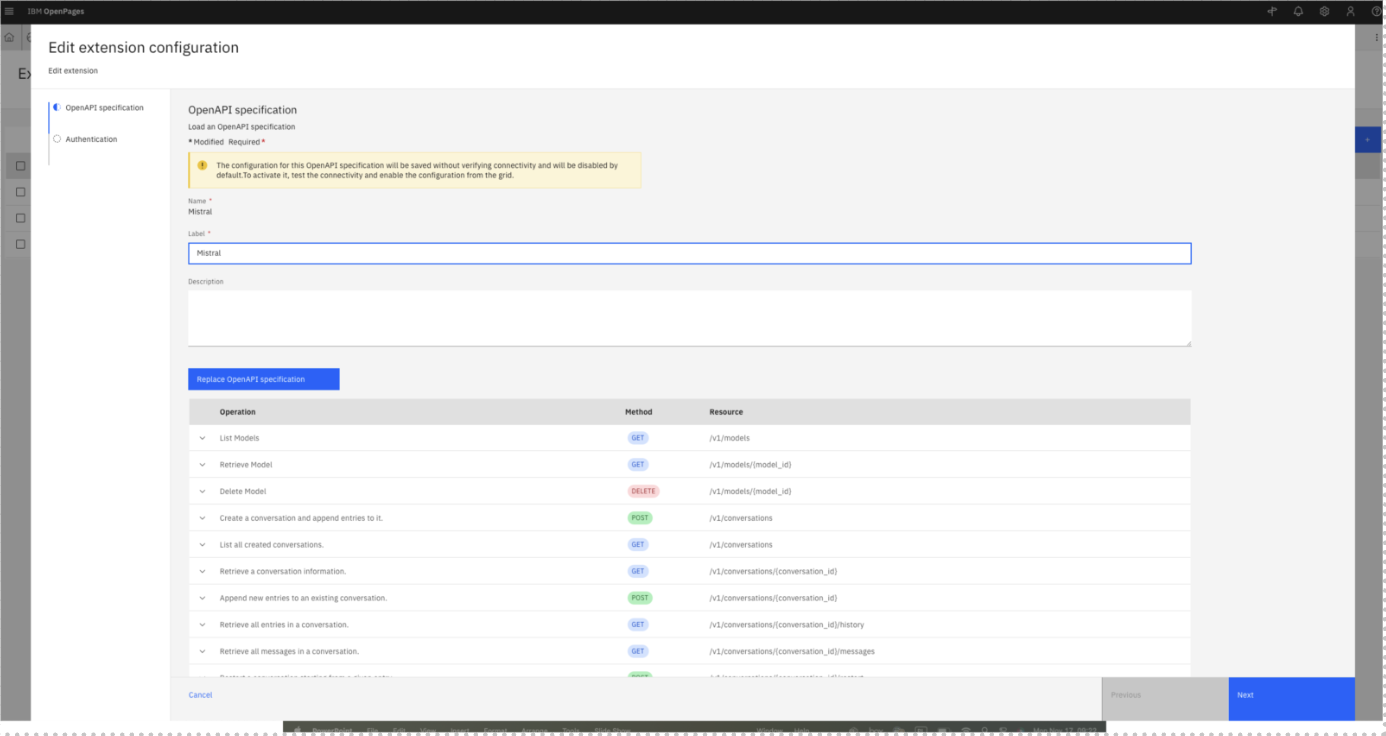Image resolution: width=1386 pixels, height=736 pixels.
Task: Select the Authentication step
Action: click(x=91, y=139)
